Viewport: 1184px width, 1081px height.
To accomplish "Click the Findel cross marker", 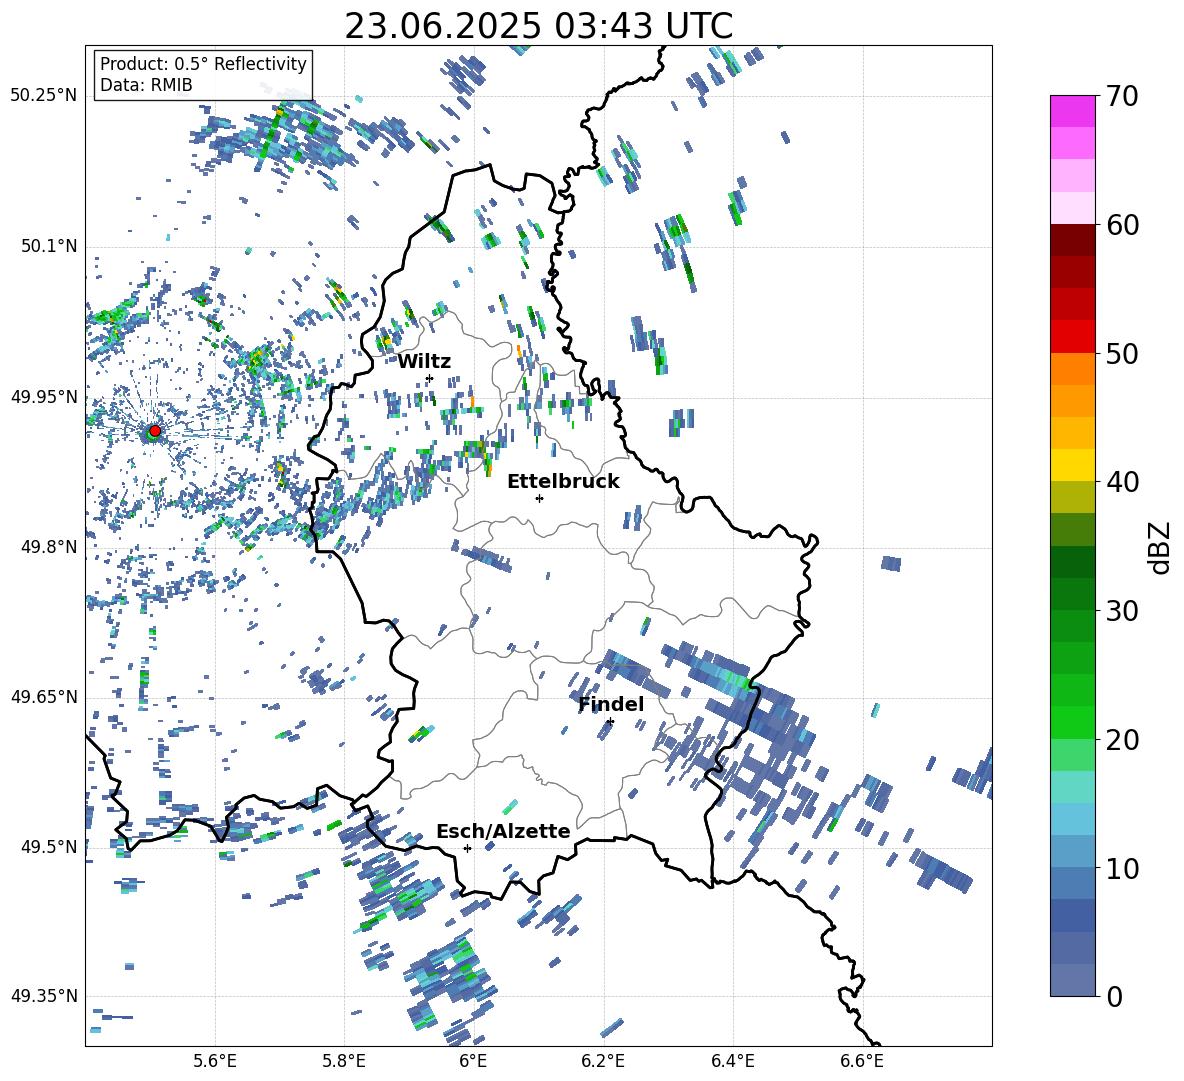I will coord(610,722).
